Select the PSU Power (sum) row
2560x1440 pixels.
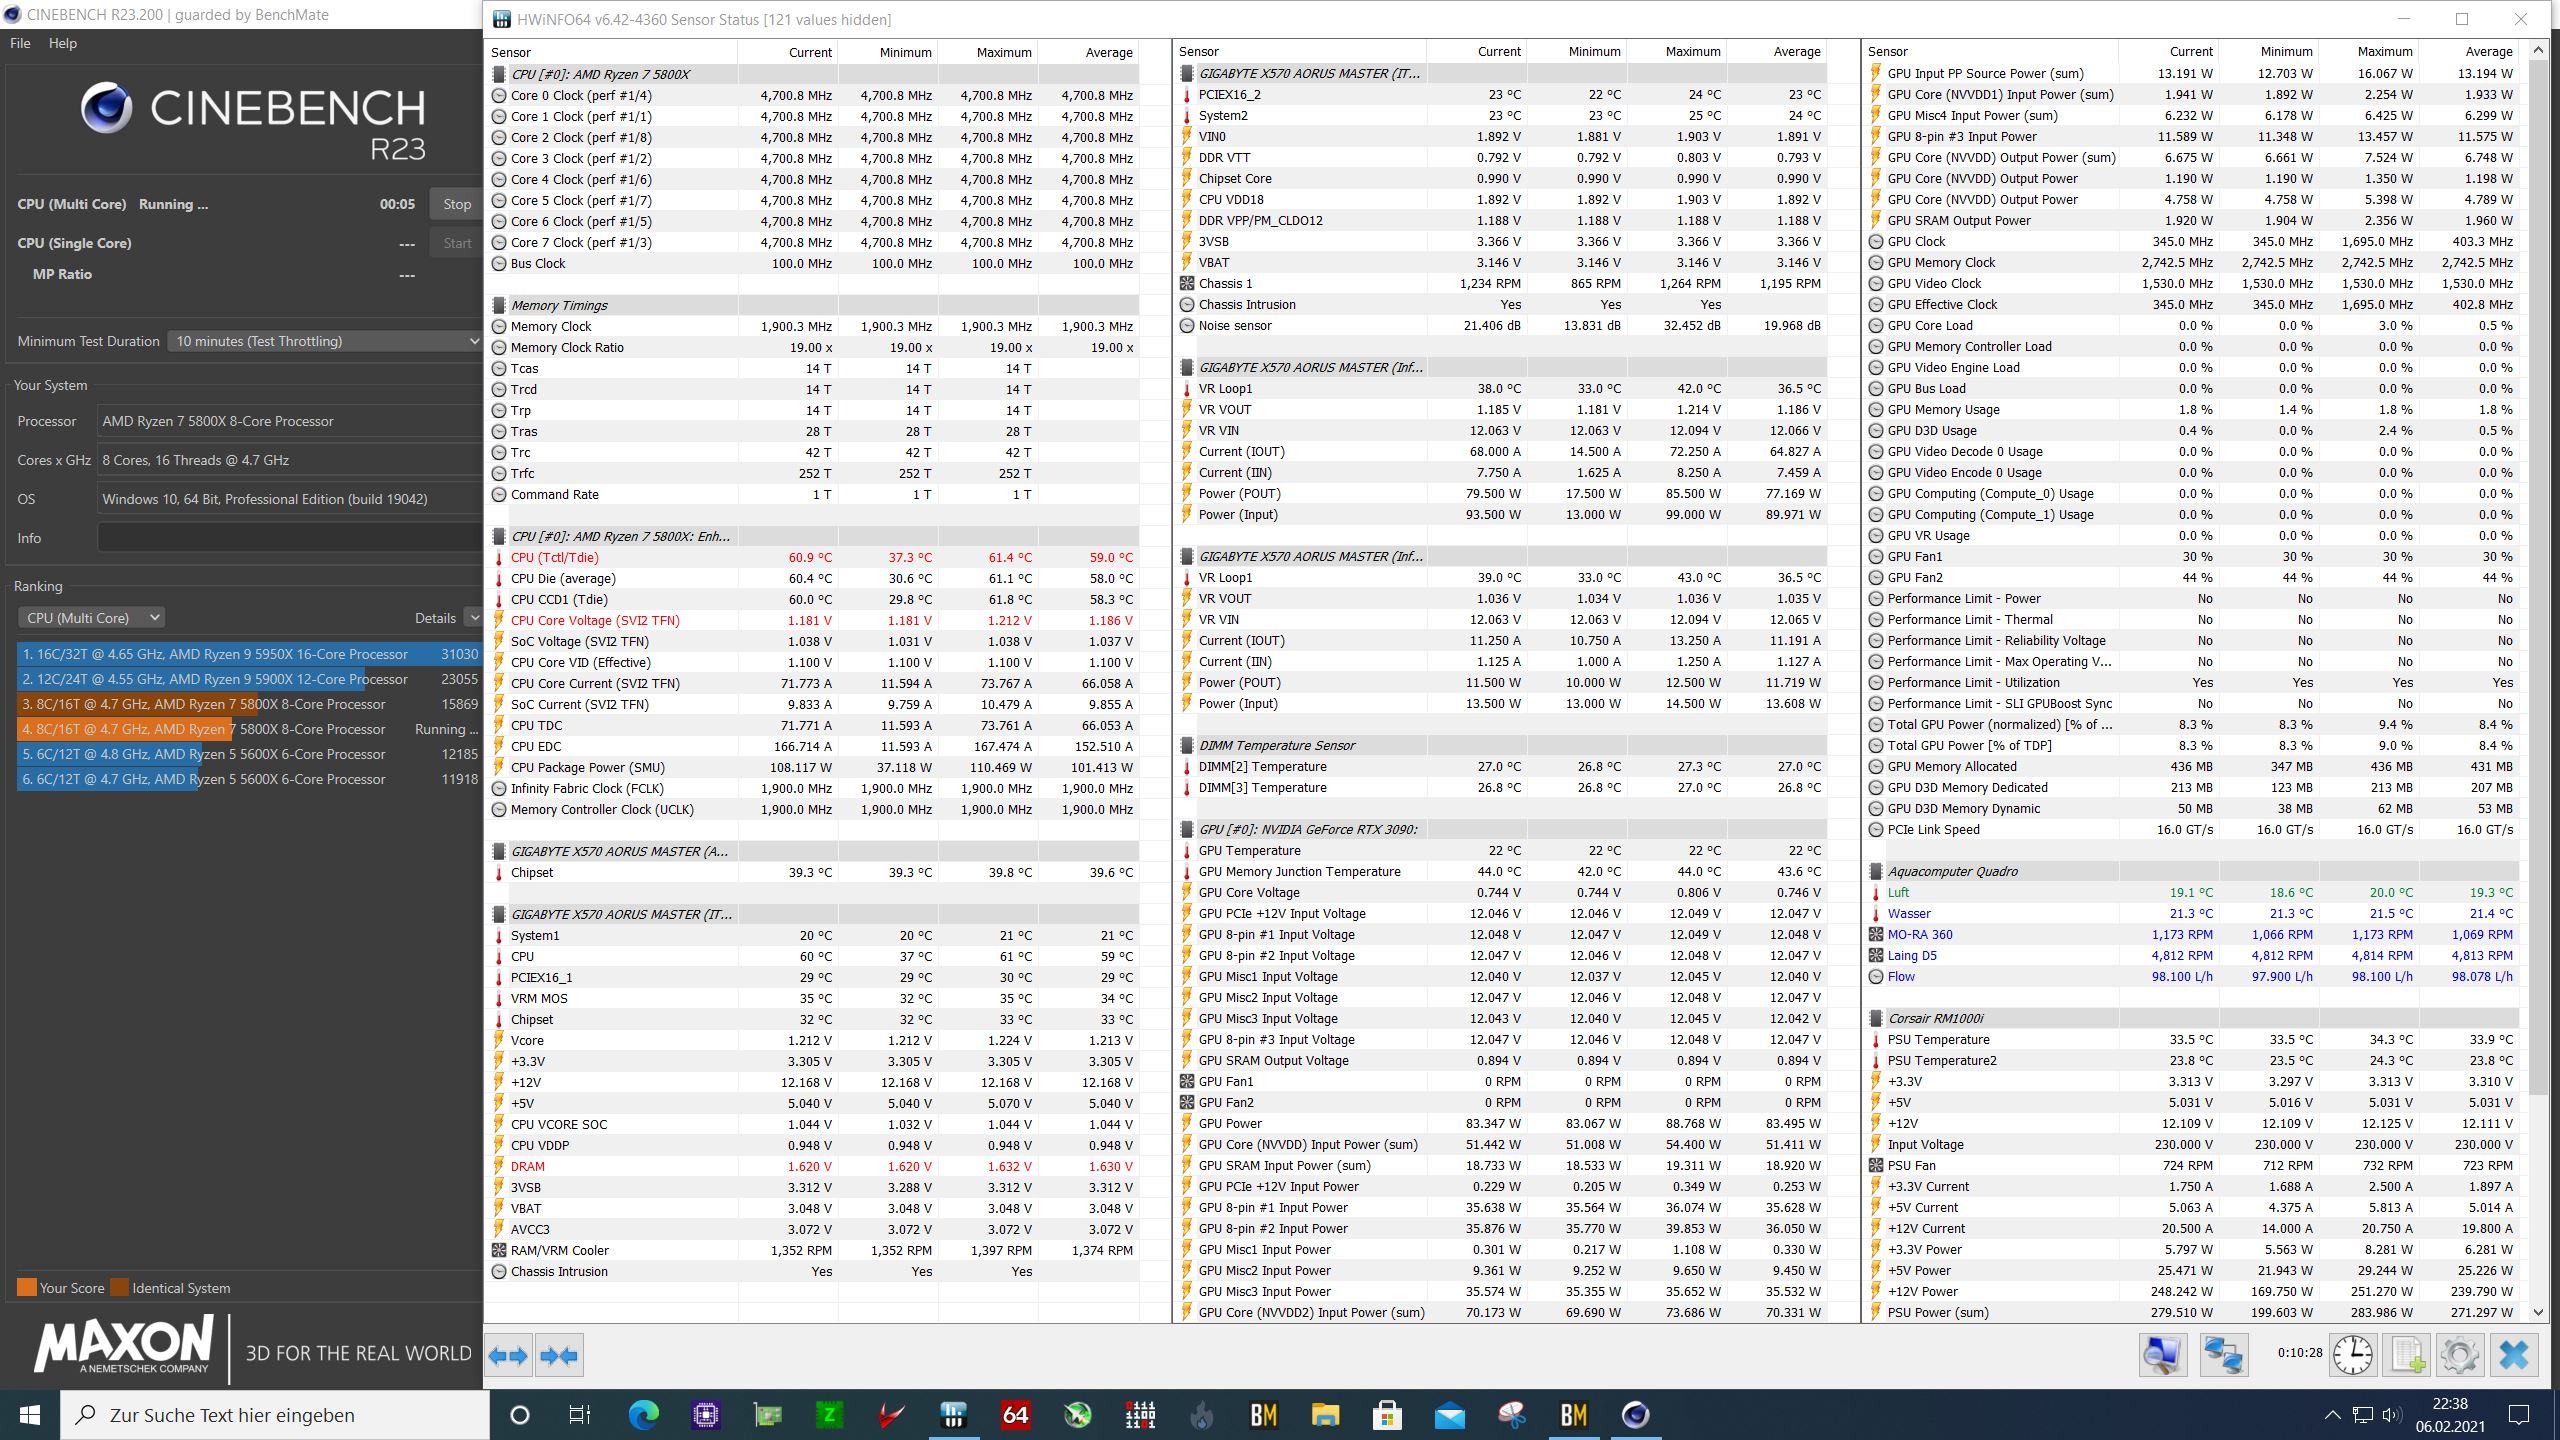[x=2193, y=1312]
